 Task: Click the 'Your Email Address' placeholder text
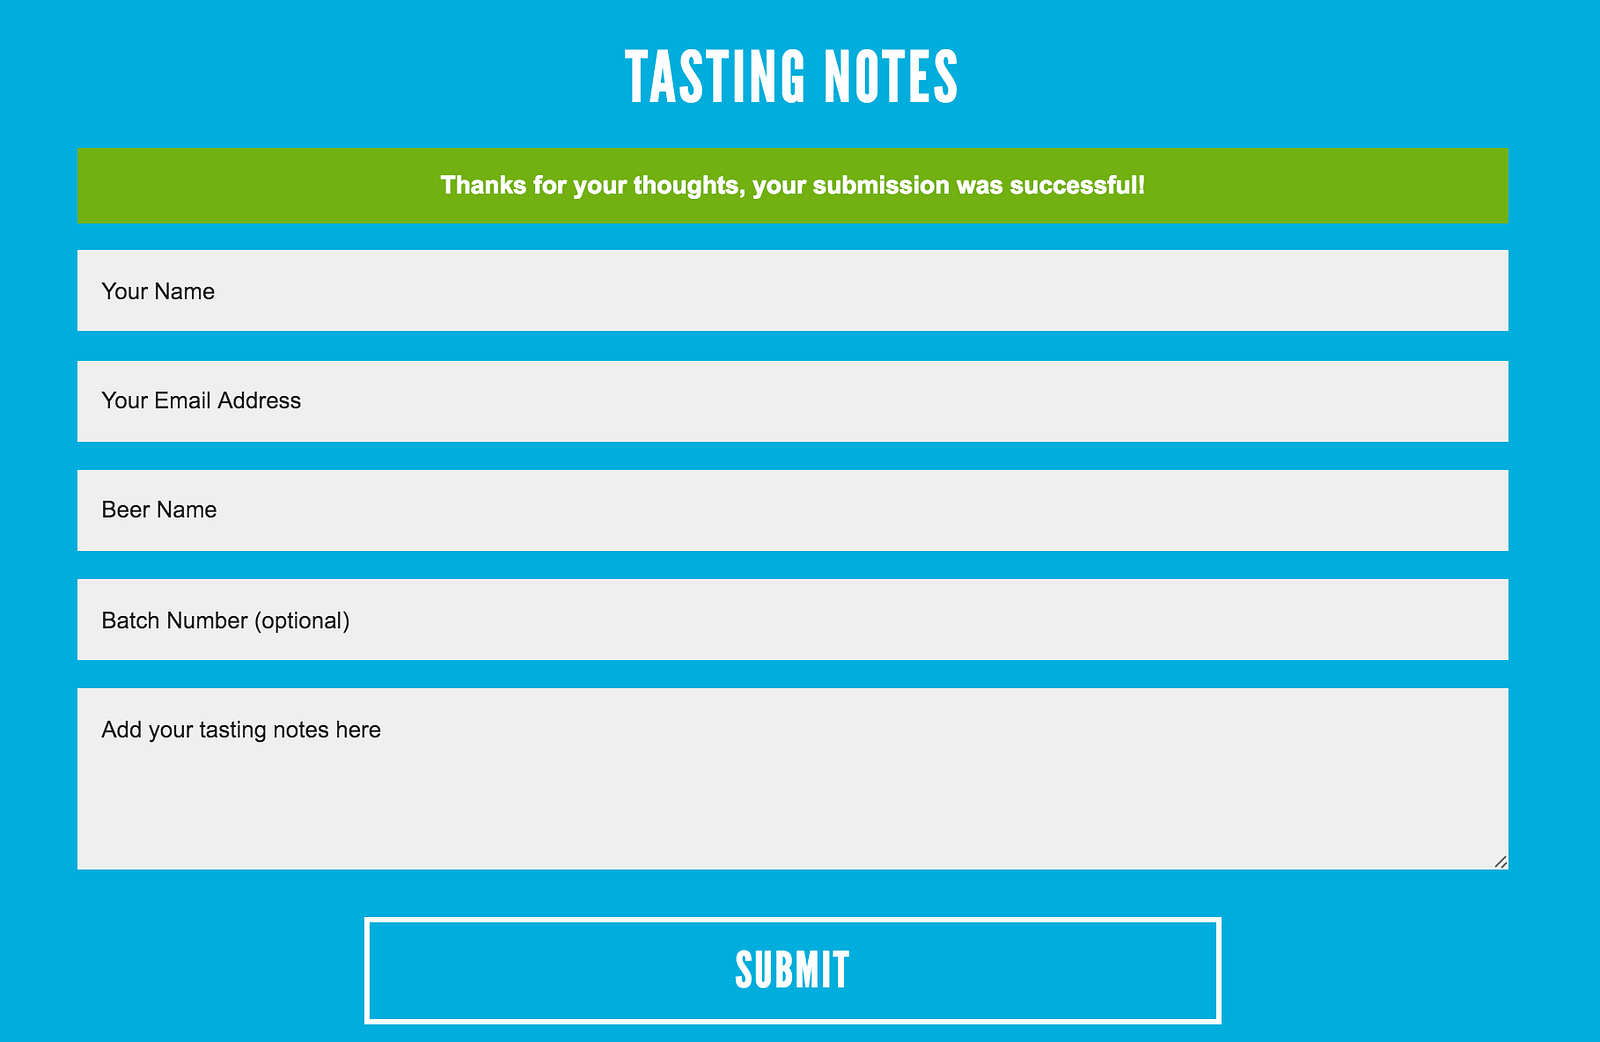tap(201, 401)
